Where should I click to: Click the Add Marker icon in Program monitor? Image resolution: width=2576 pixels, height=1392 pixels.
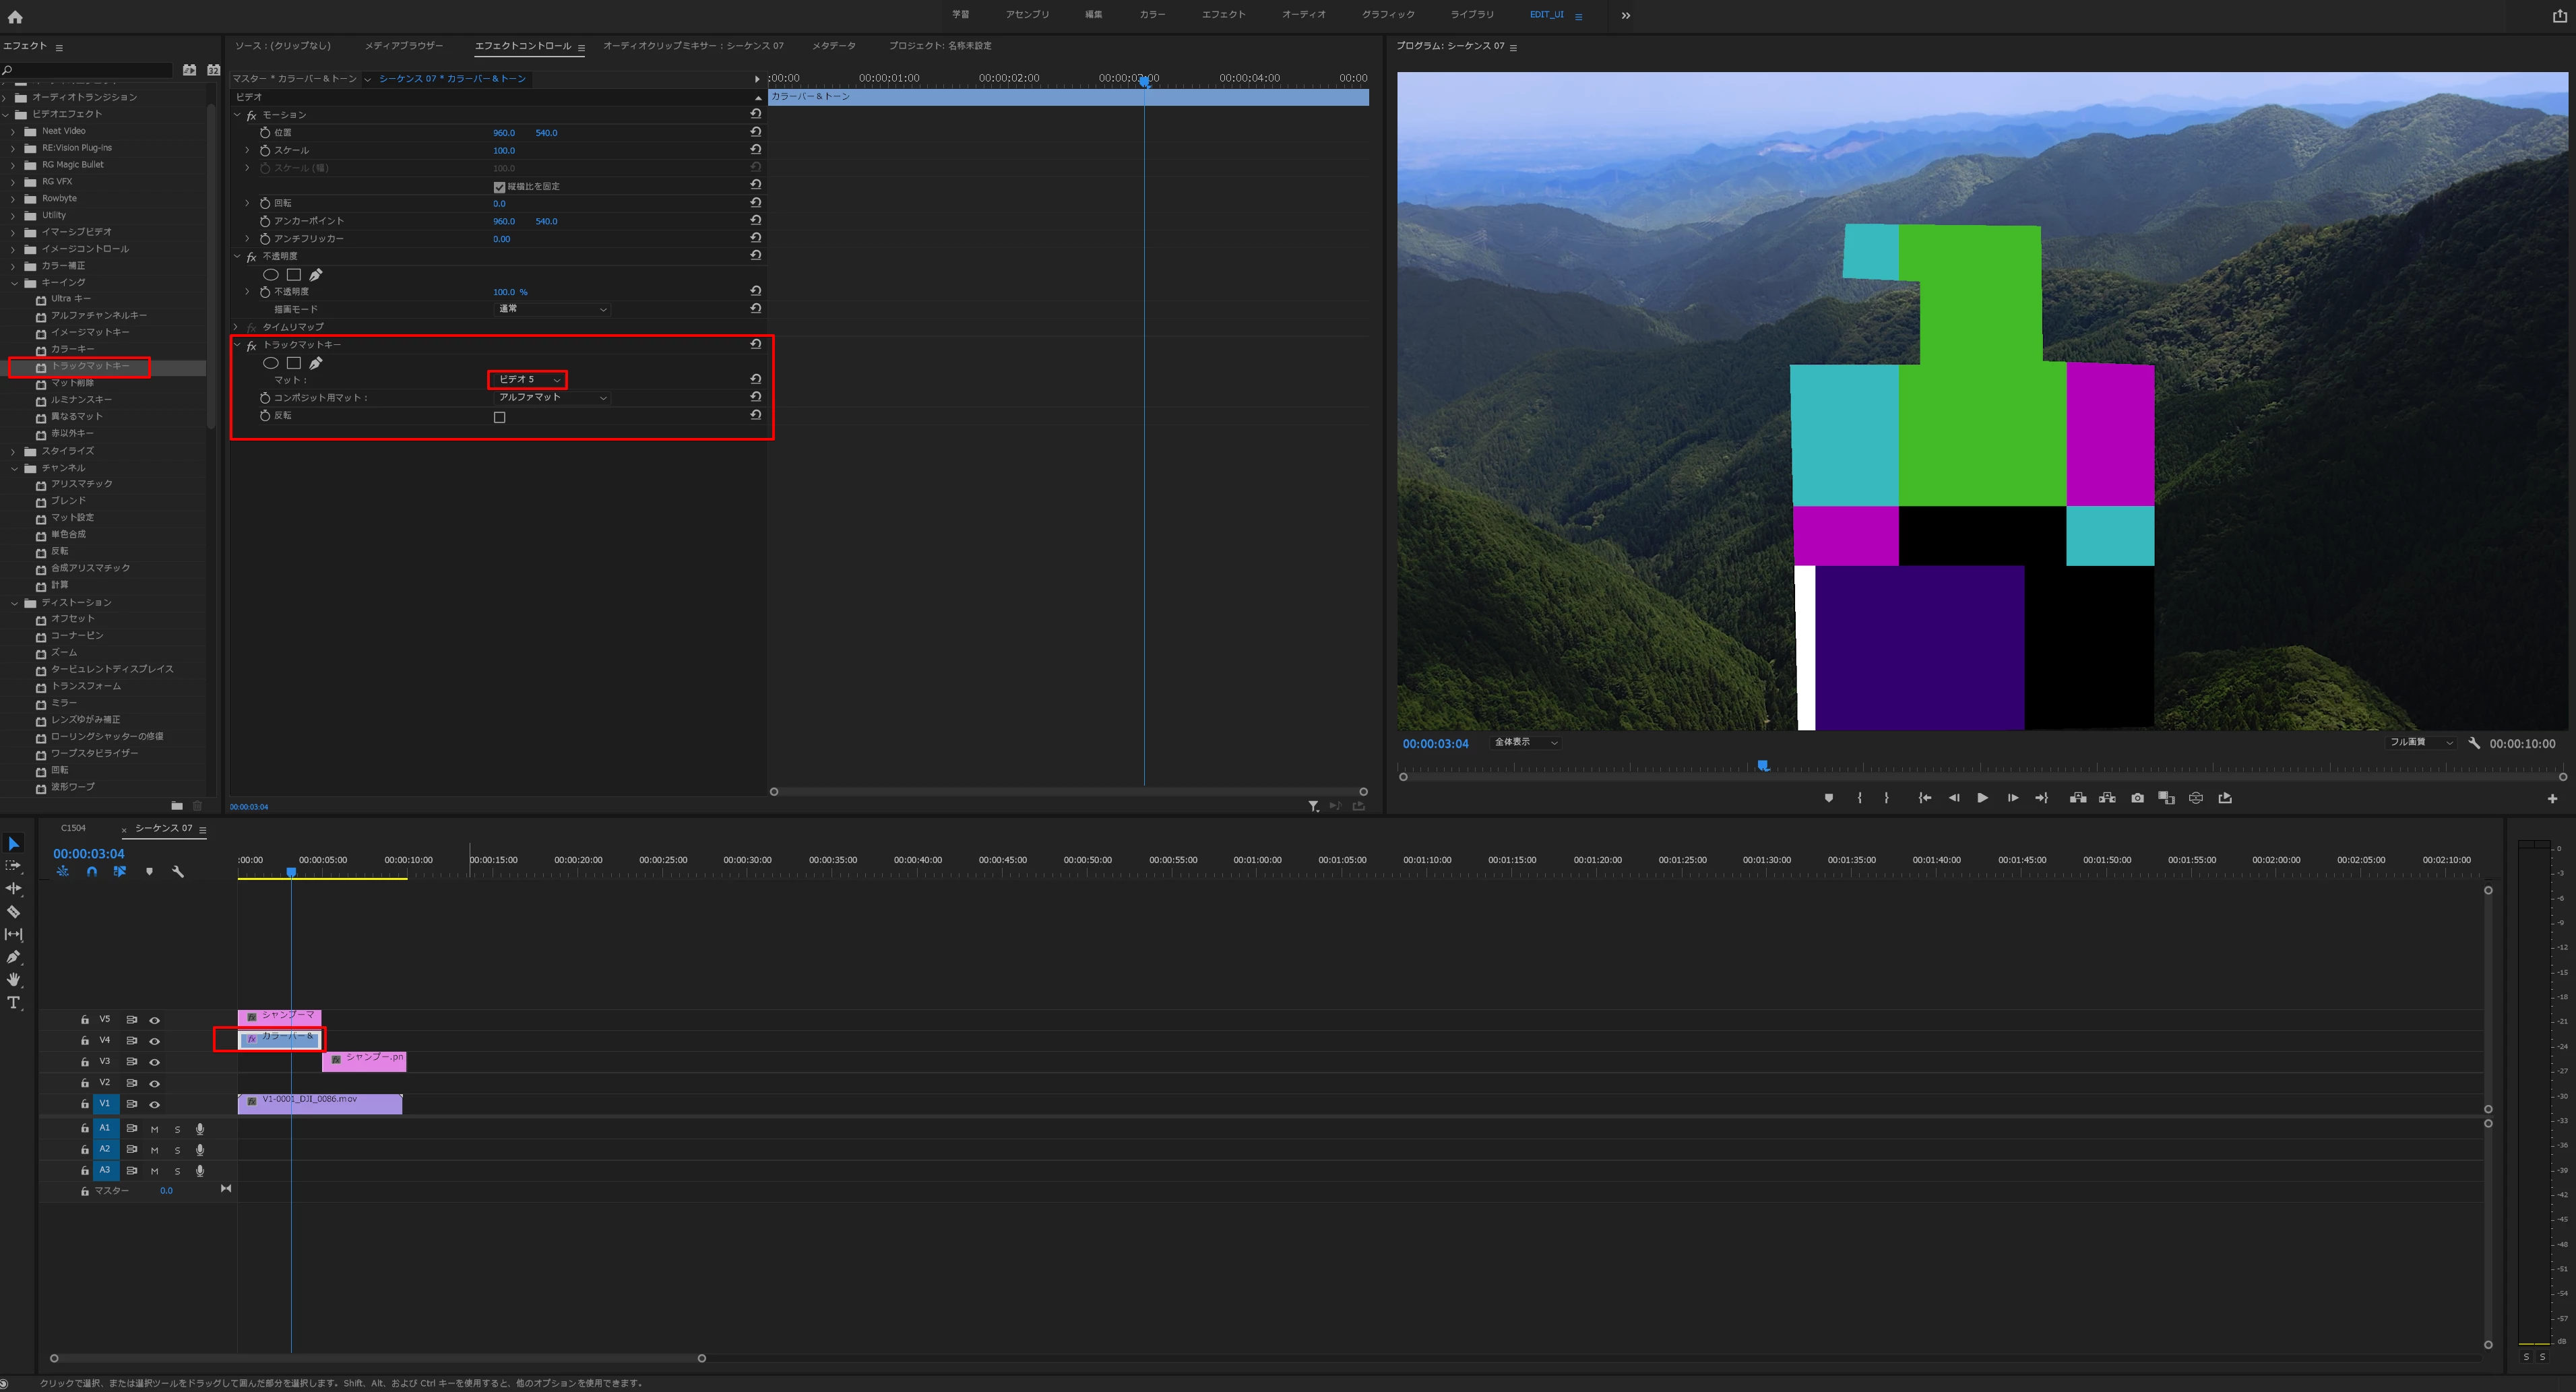(x=1829, y=798)
